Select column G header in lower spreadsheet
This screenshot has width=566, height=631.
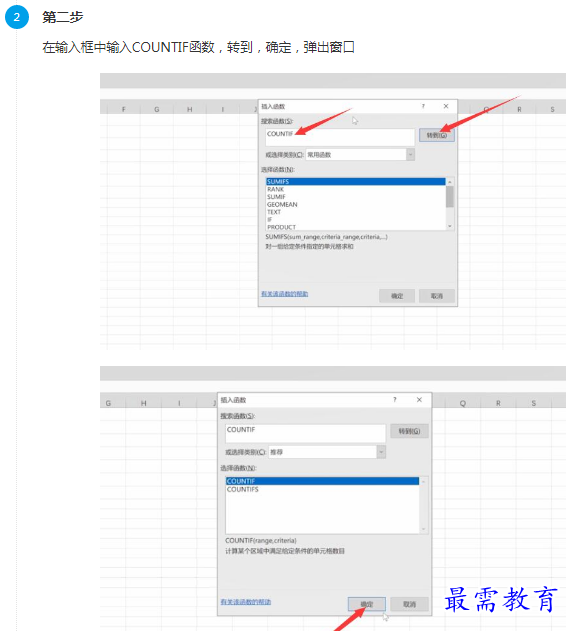tap(108, 403)
